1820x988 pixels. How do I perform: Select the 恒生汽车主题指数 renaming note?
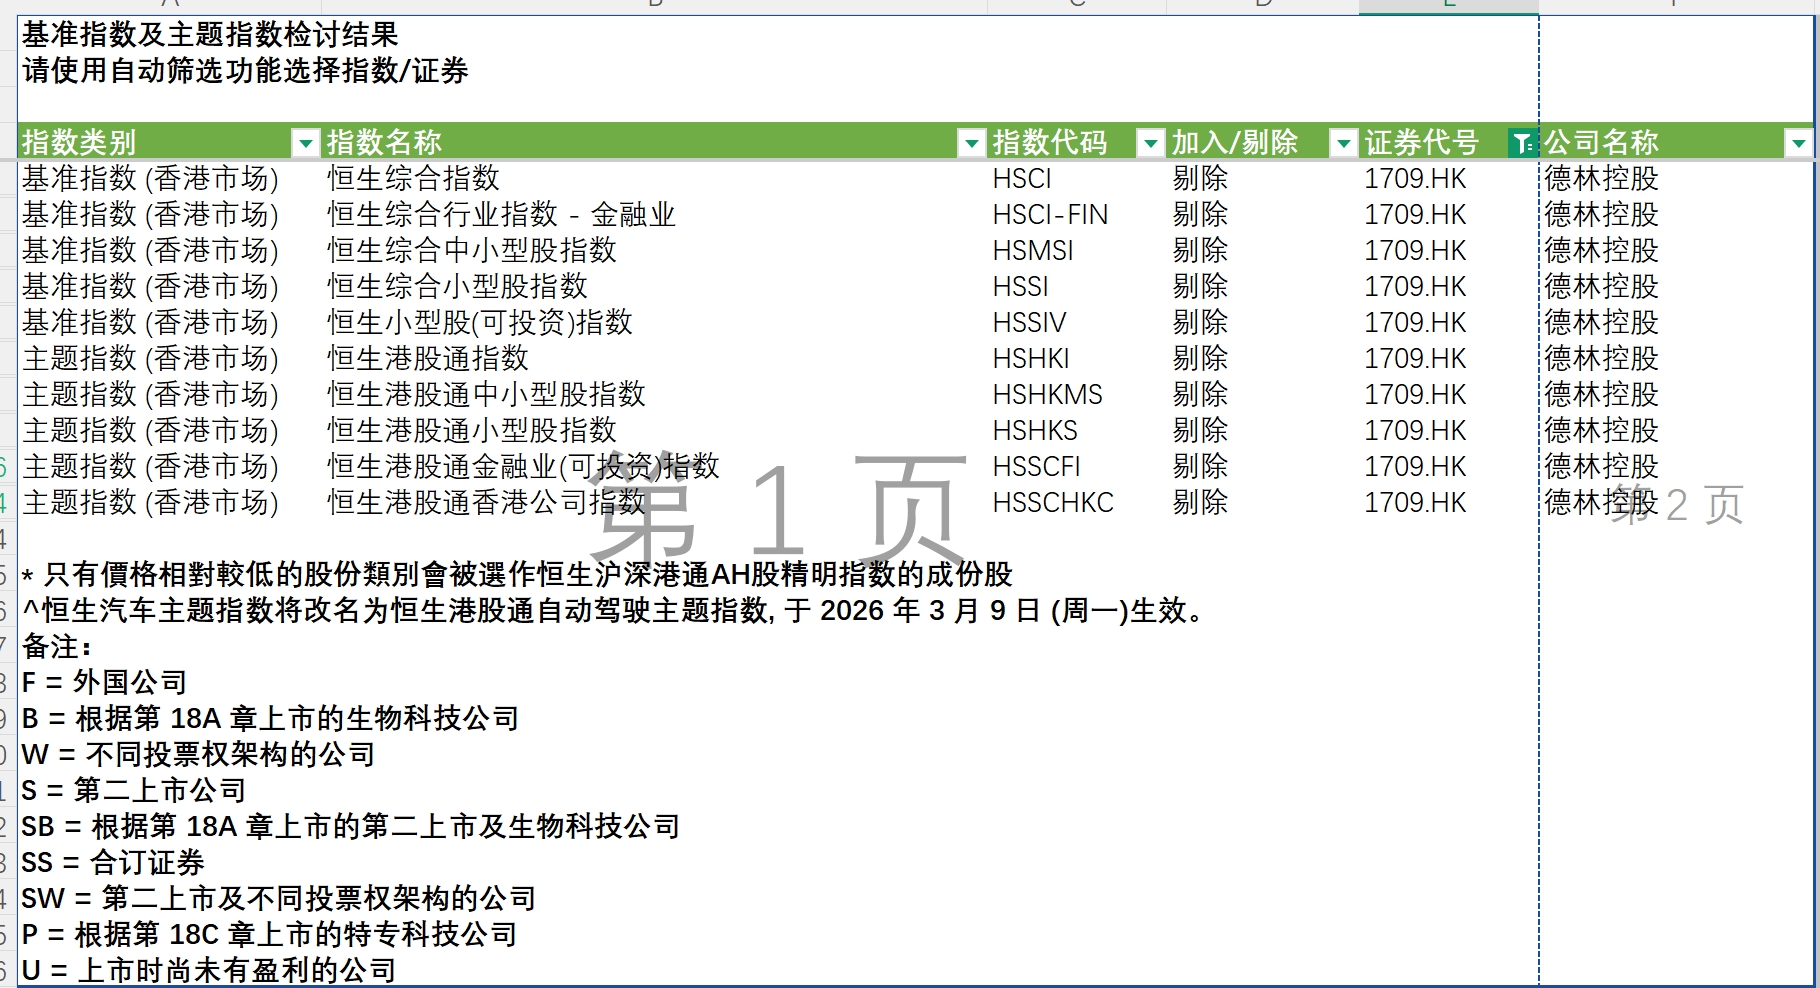click(616, 611)
